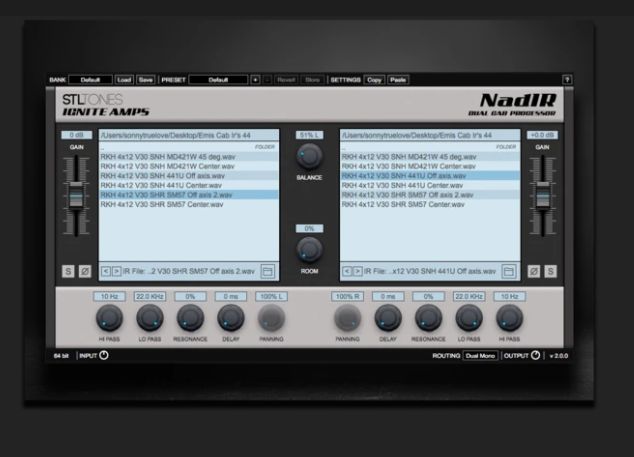
Task: Select SM57 Off axis 2.wav in left list
Action: (189, 195)
